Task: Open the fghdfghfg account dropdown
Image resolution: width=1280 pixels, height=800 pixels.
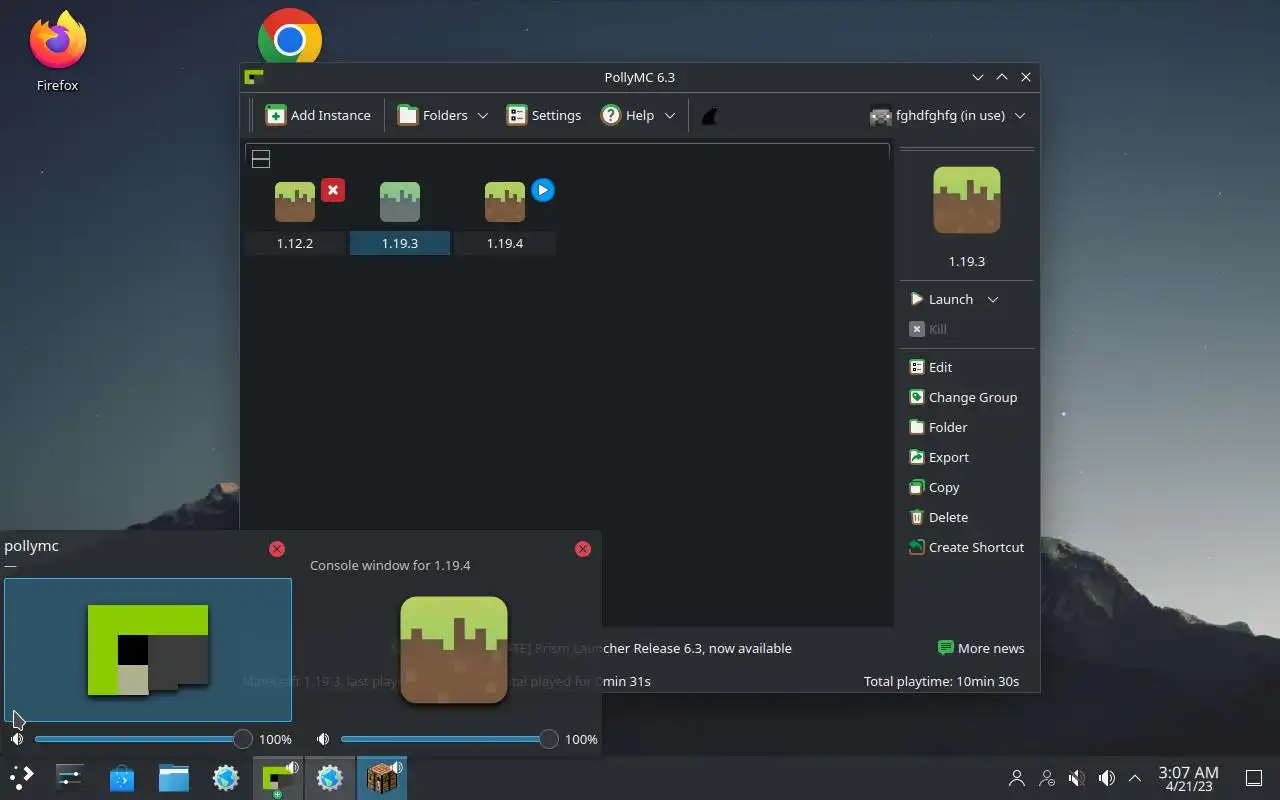Action: coord(947,115)
